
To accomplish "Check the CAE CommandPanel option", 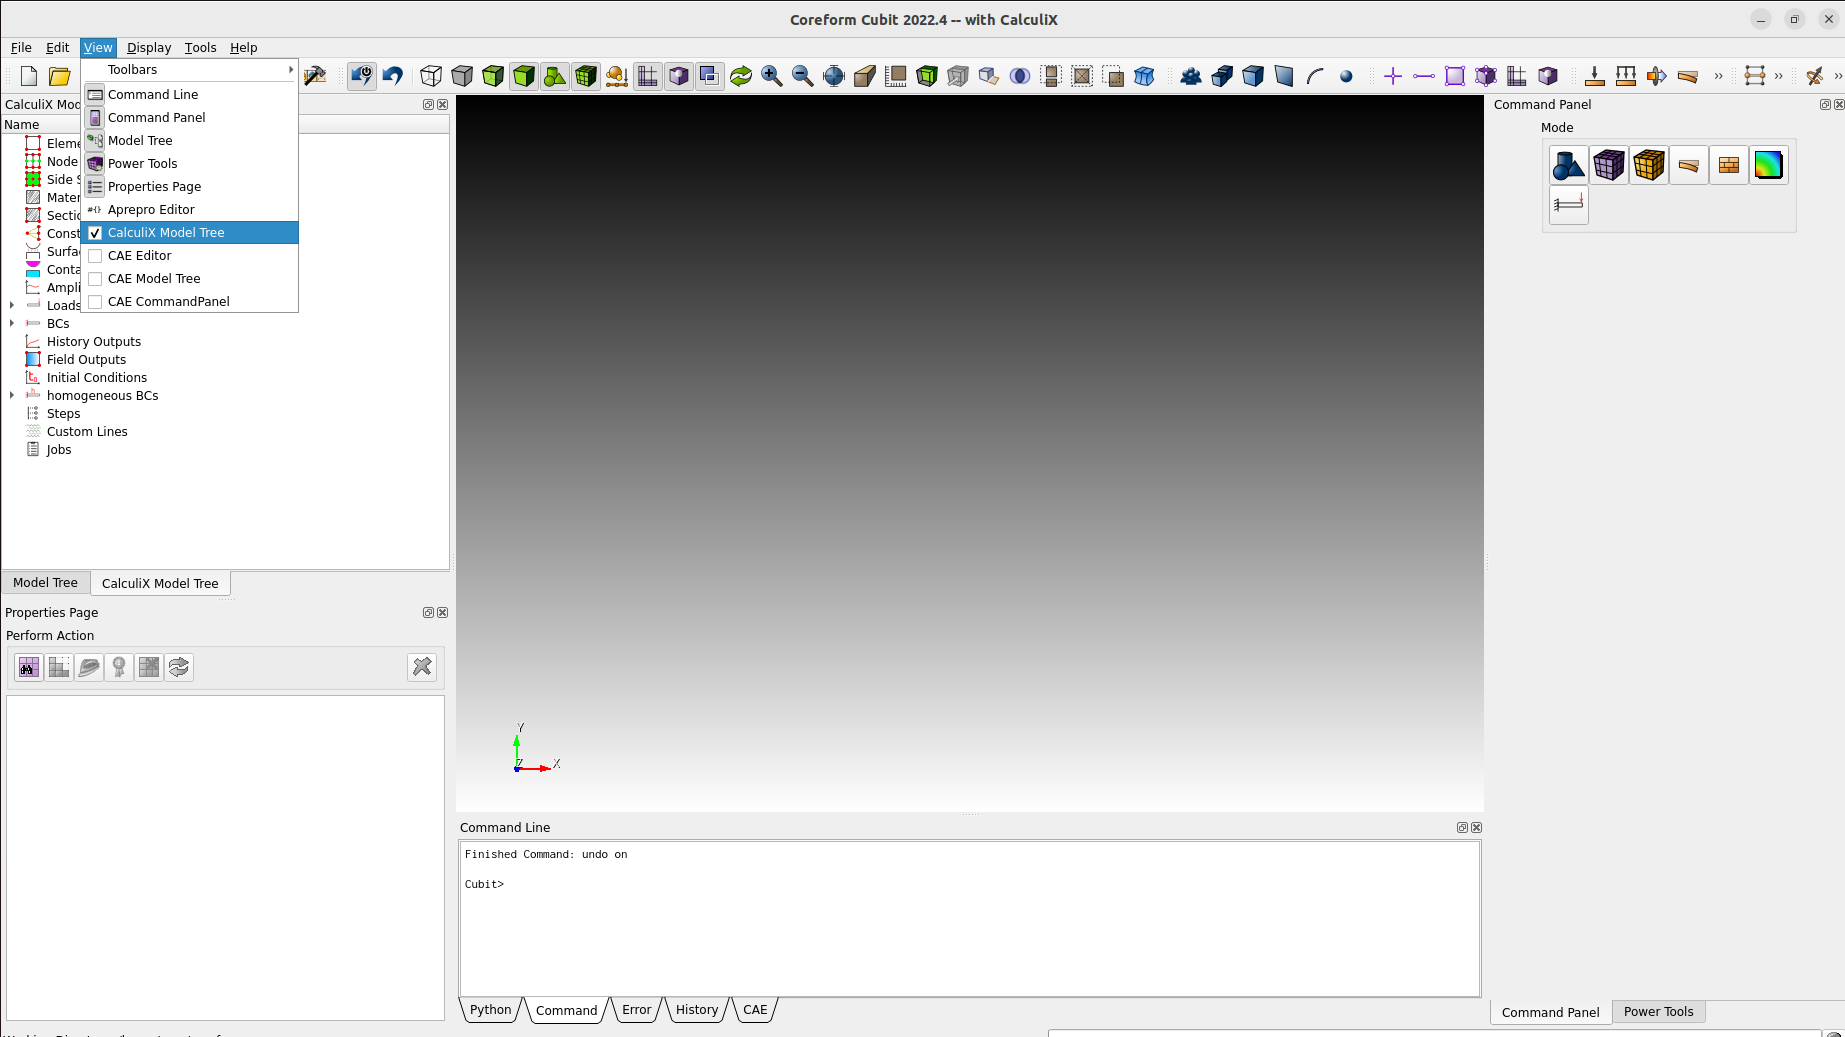I will click(x=96, y=302).
